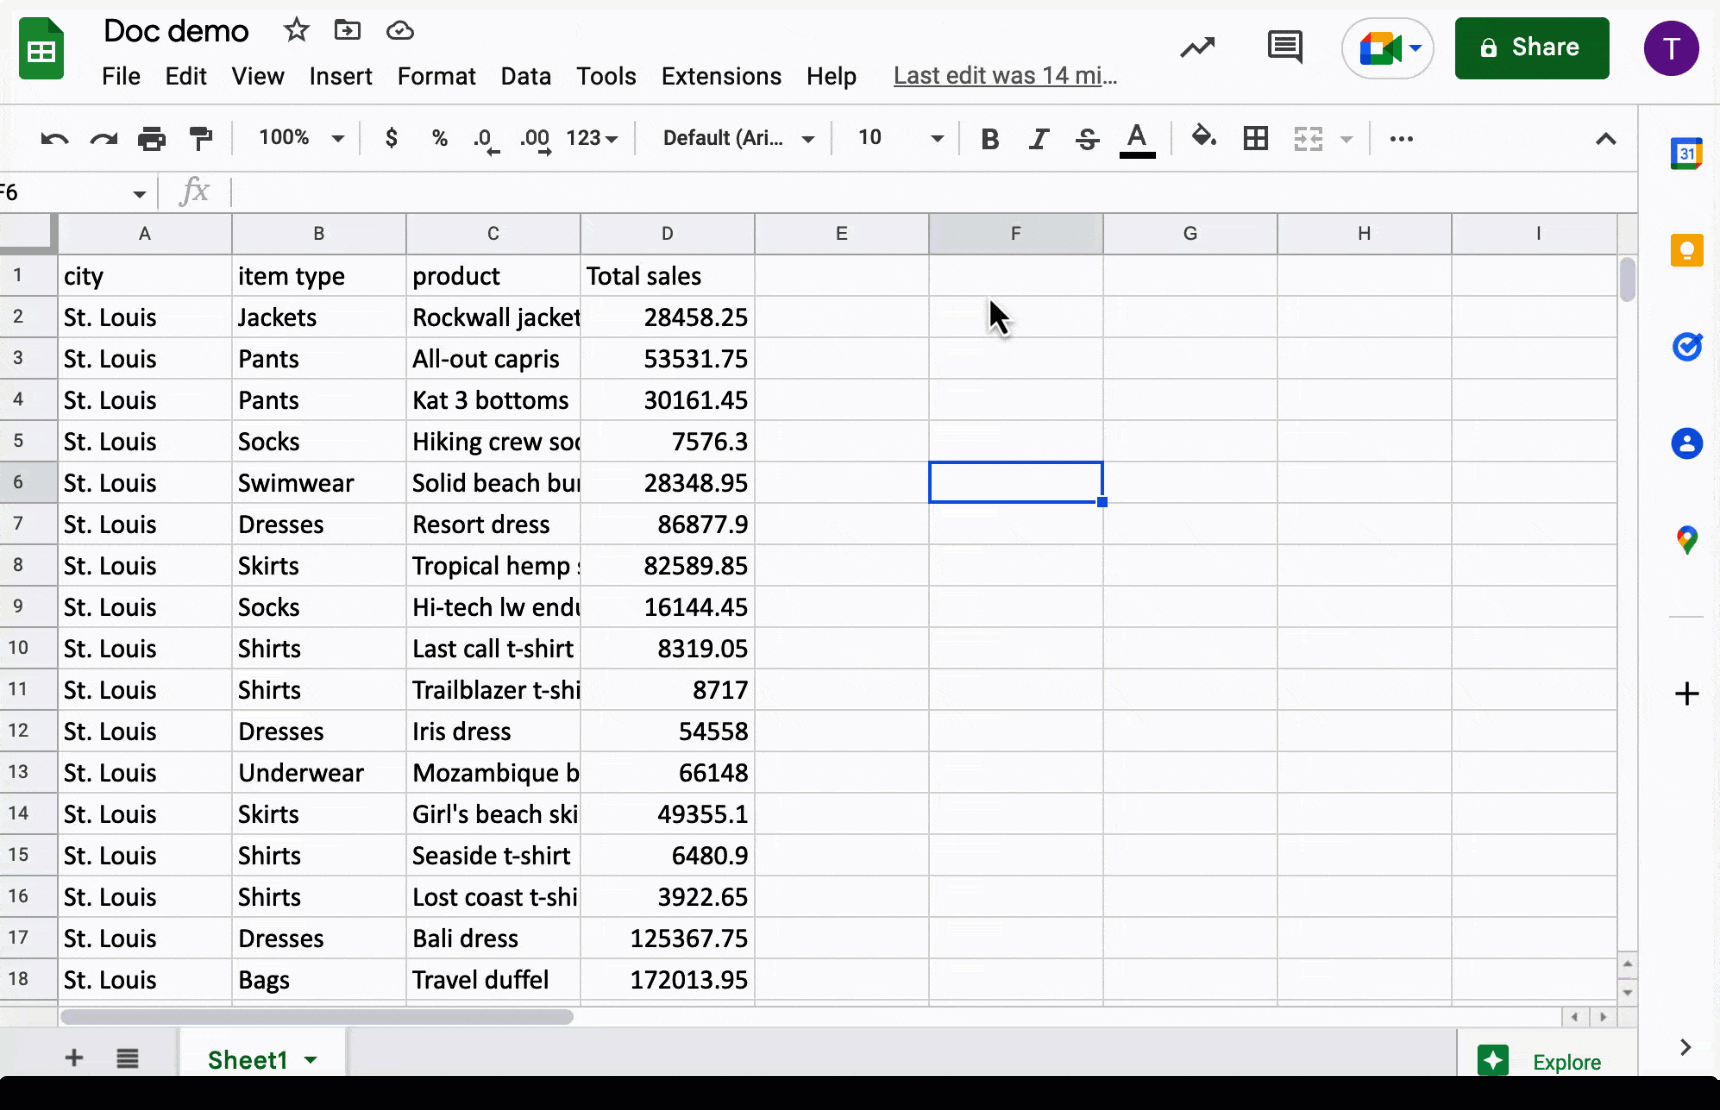Toggle italic formatting
This screenshot has height=1110, width=1720.
coord(1039,138)
